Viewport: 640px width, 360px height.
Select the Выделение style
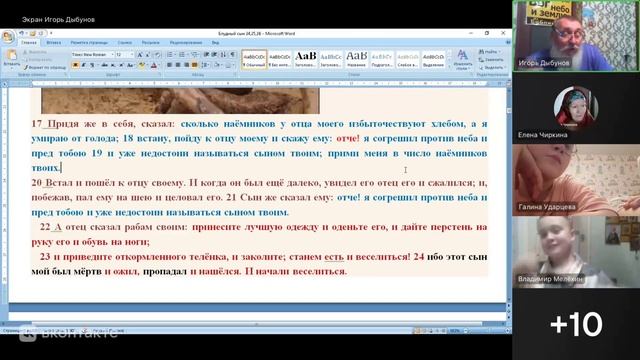point(433,60)
